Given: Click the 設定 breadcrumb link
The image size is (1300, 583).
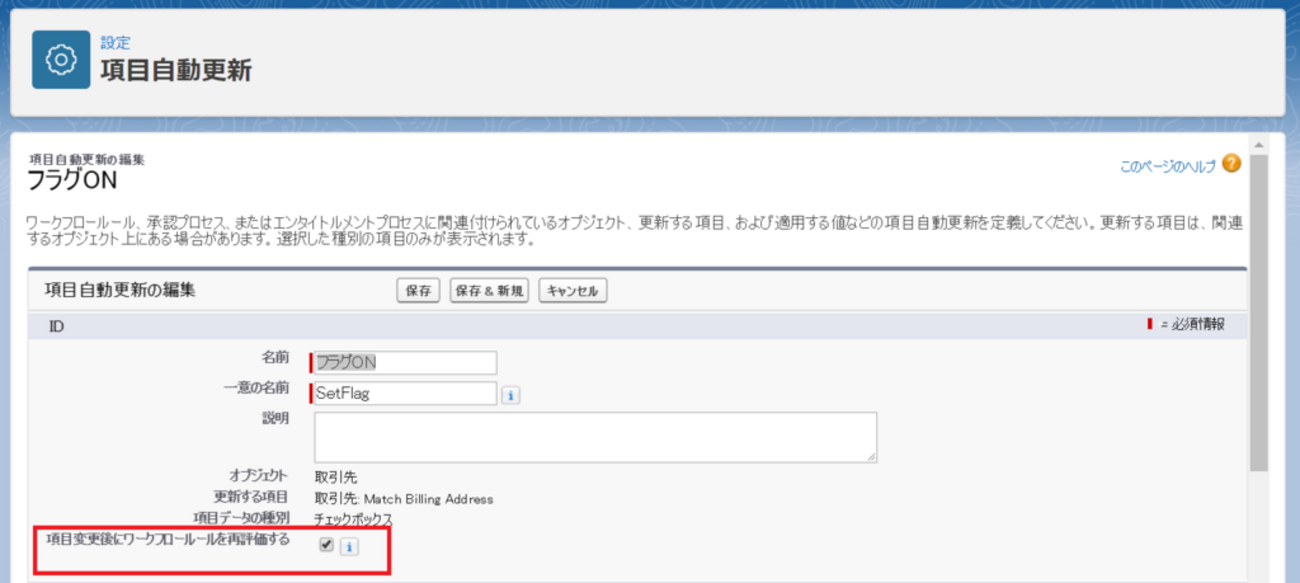Looking at the screenshot, I should point(115,43).
